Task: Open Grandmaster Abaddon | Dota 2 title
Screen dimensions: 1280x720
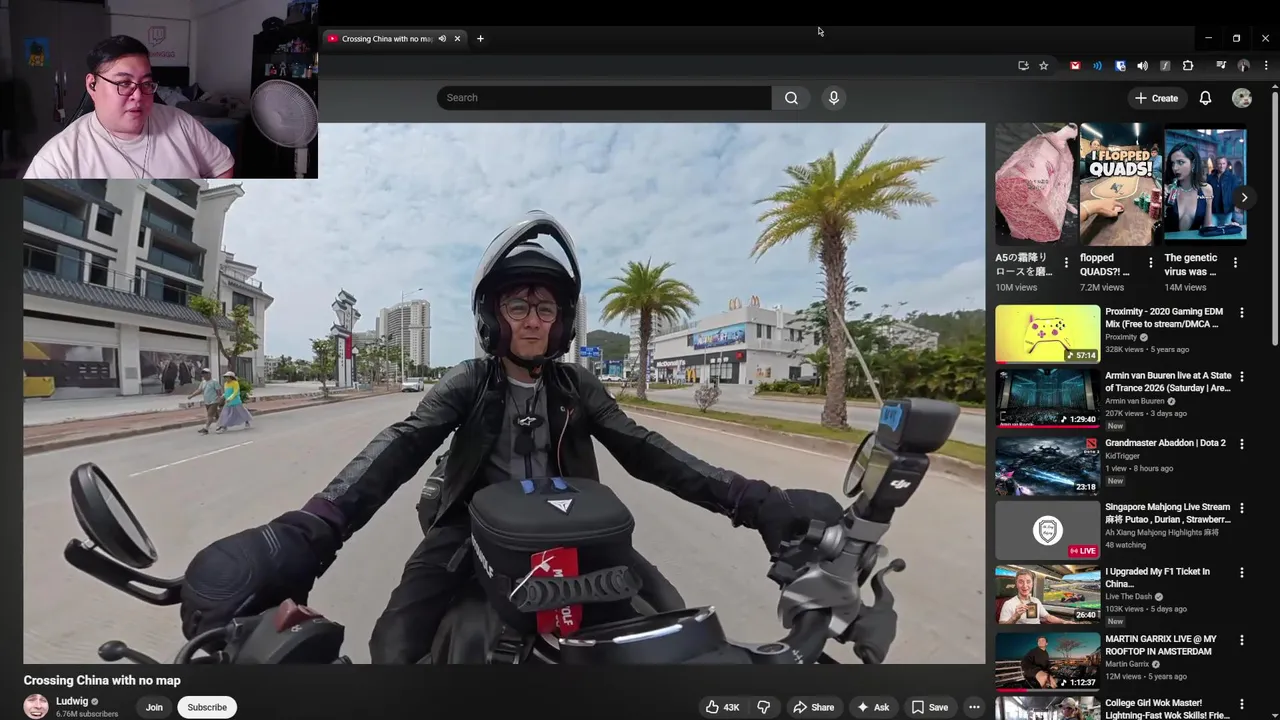Action: [x=1165, y=443]
